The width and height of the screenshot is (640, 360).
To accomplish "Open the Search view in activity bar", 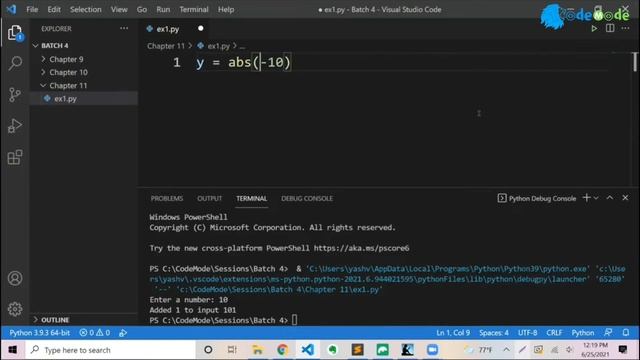I will 15,63.
